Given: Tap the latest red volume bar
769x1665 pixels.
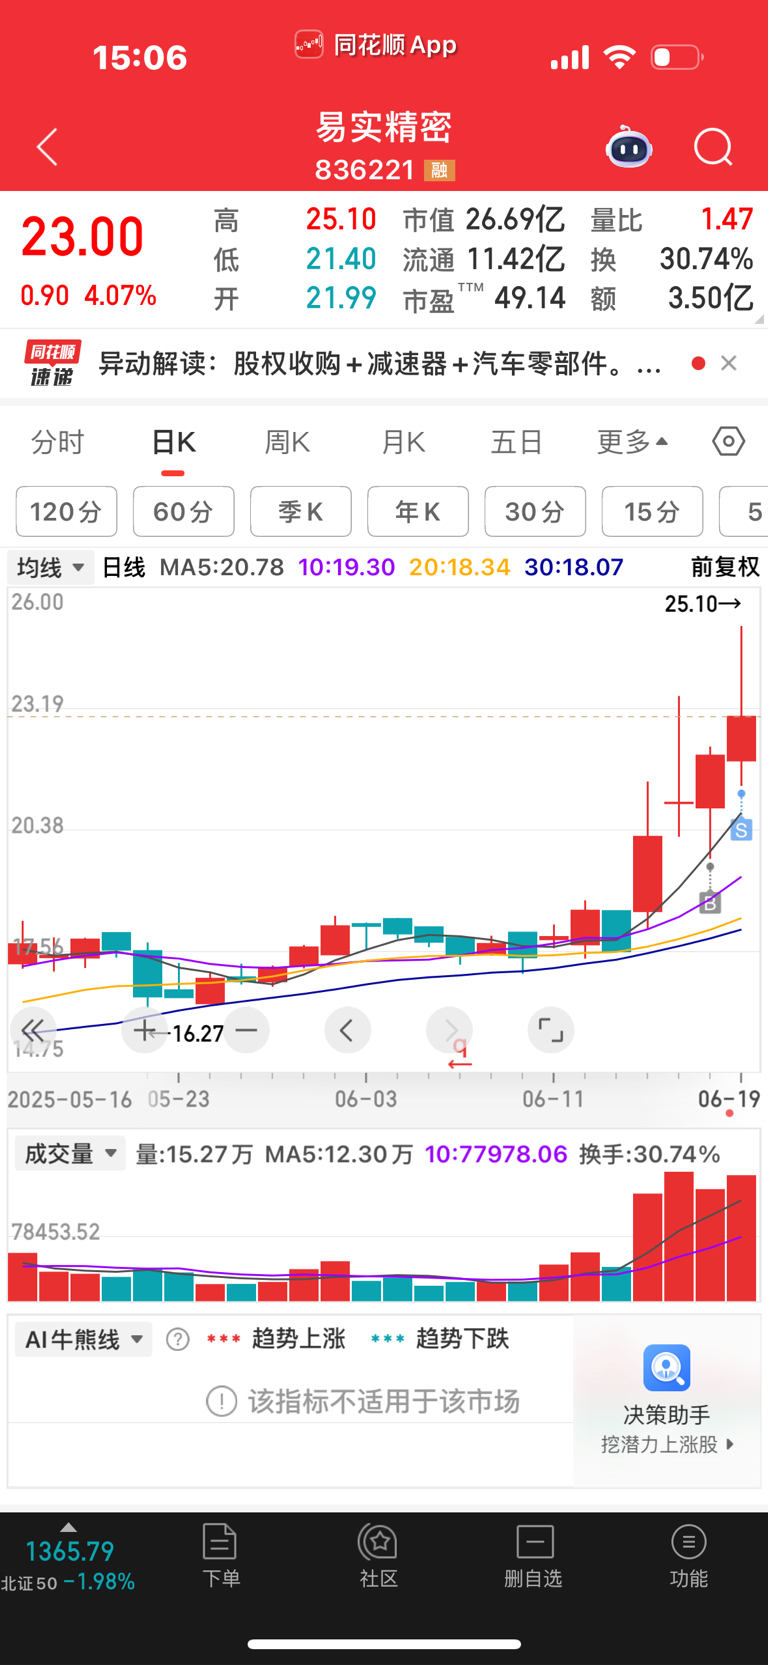Looking at the screenshot, I should tap(741, 1238).
